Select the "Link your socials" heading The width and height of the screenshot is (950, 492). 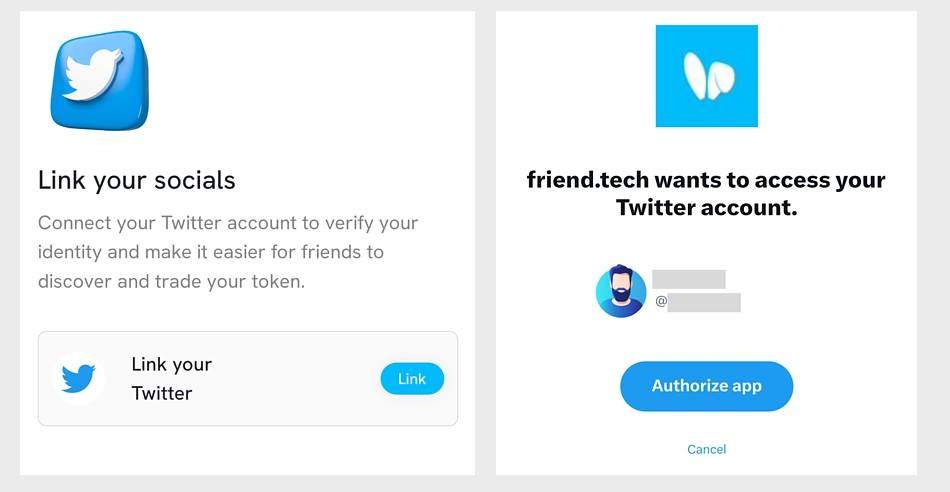pos(137,181)
